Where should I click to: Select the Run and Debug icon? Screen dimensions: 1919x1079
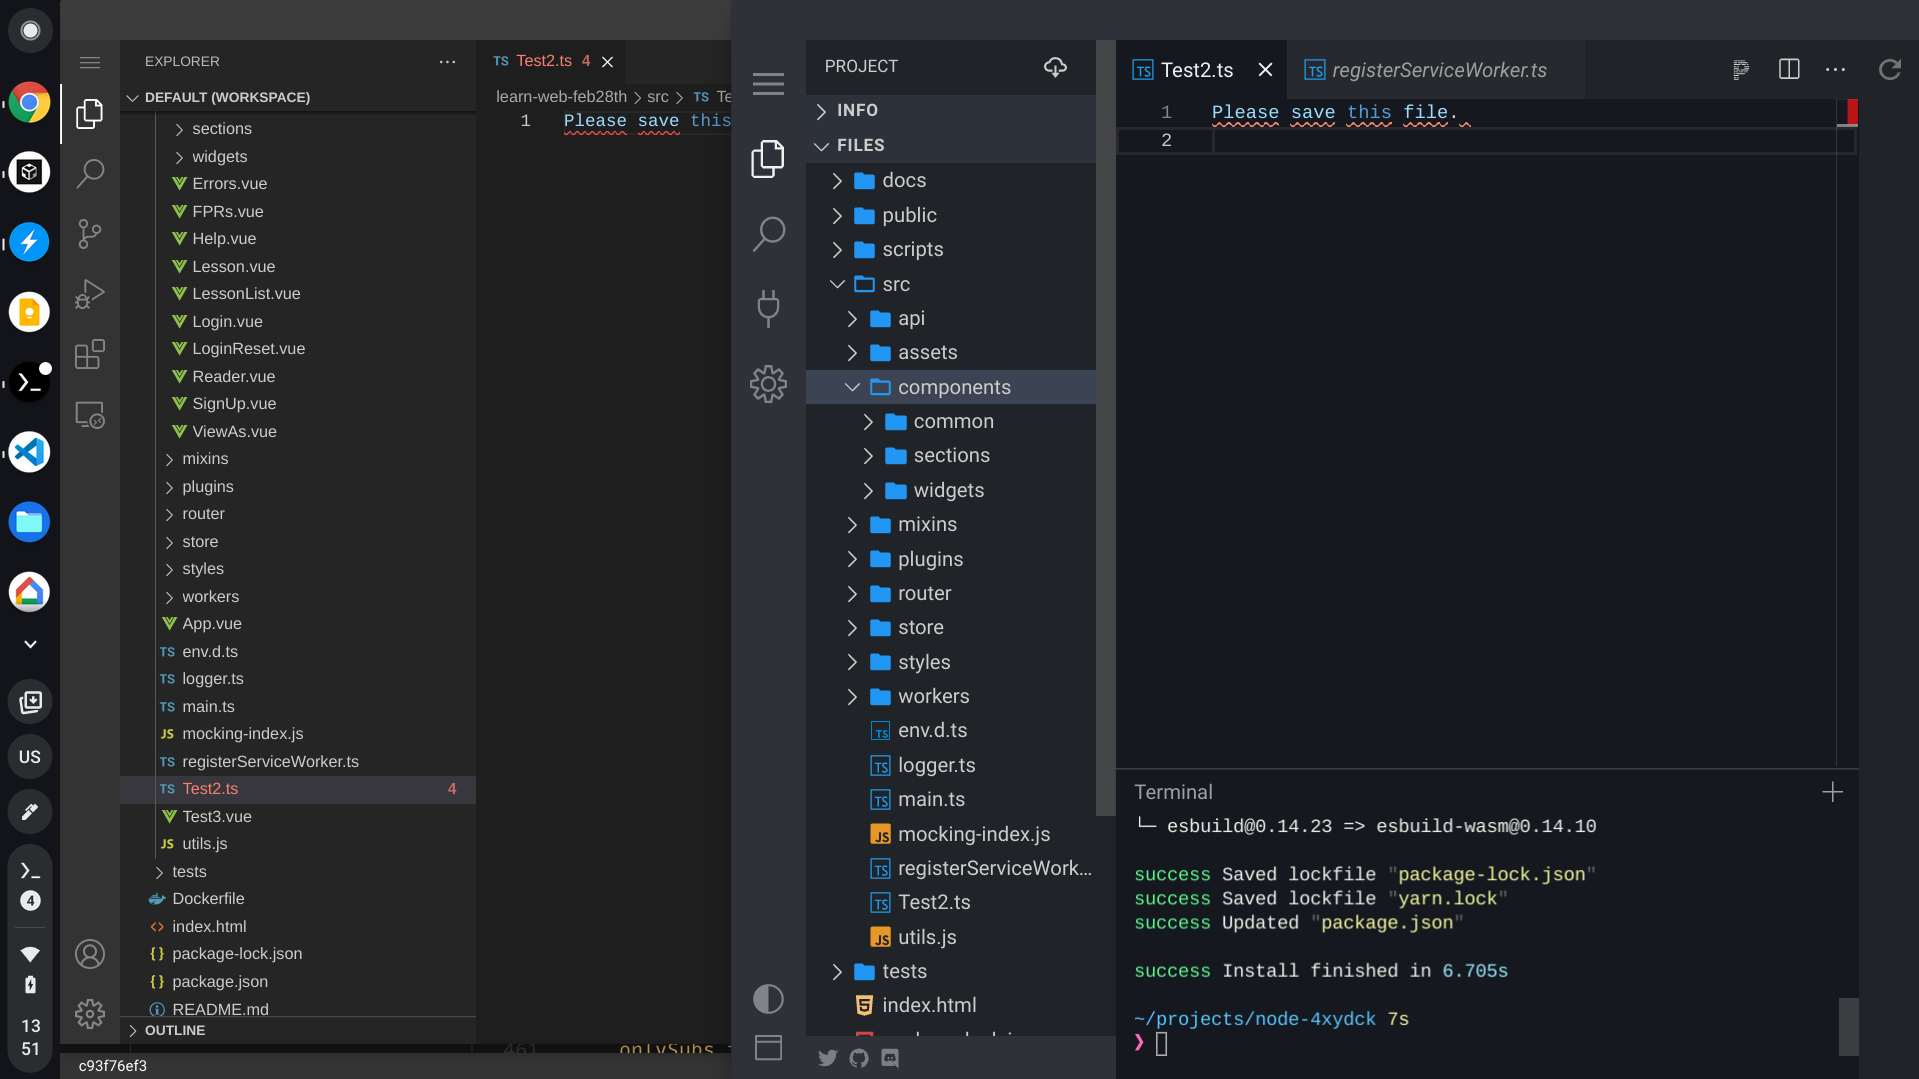90,294
